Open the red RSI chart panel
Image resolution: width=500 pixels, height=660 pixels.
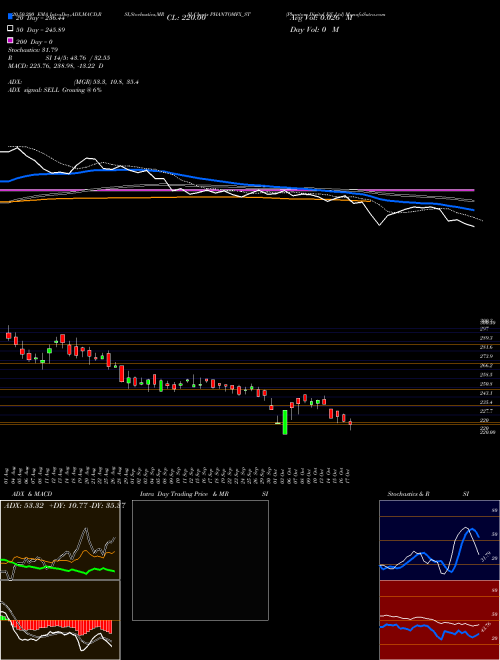point(439,620)
